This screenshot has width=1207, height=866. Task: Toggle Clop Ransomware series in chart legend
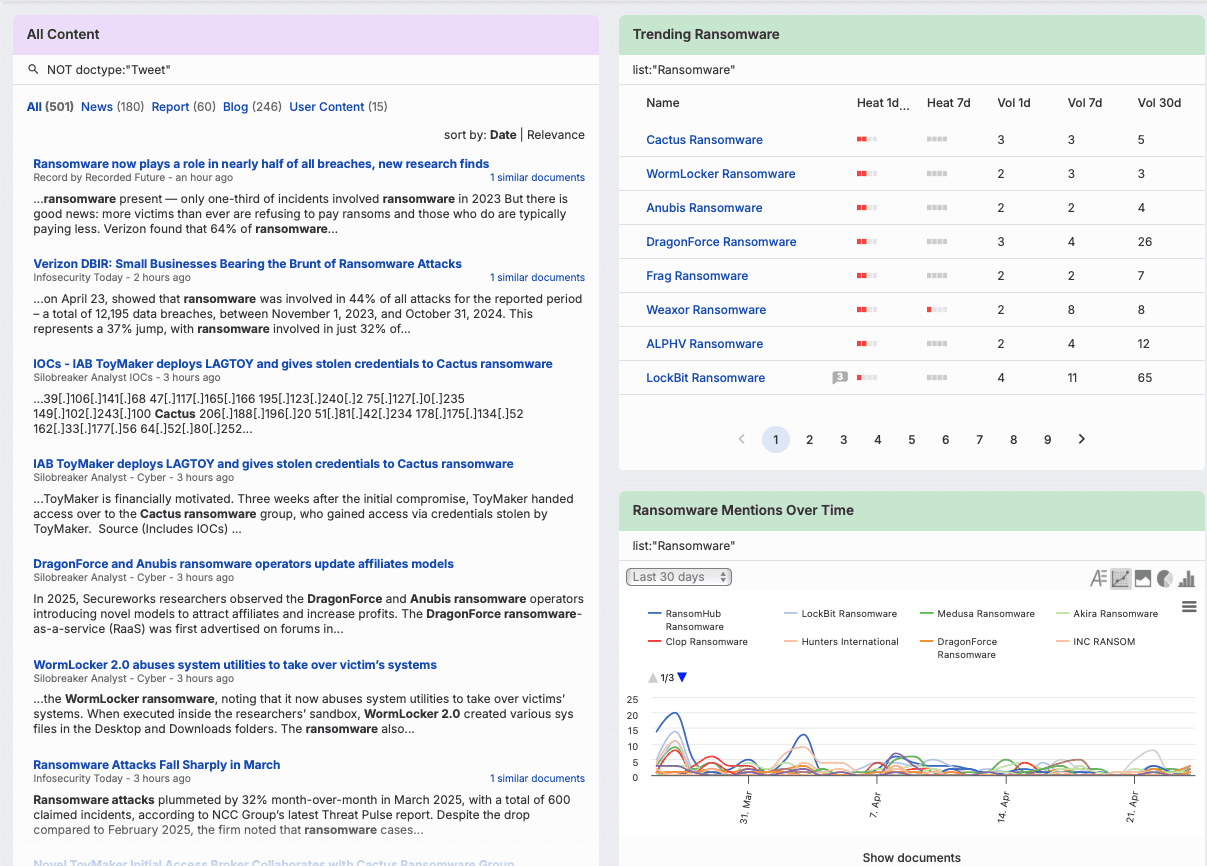(698, 642)
